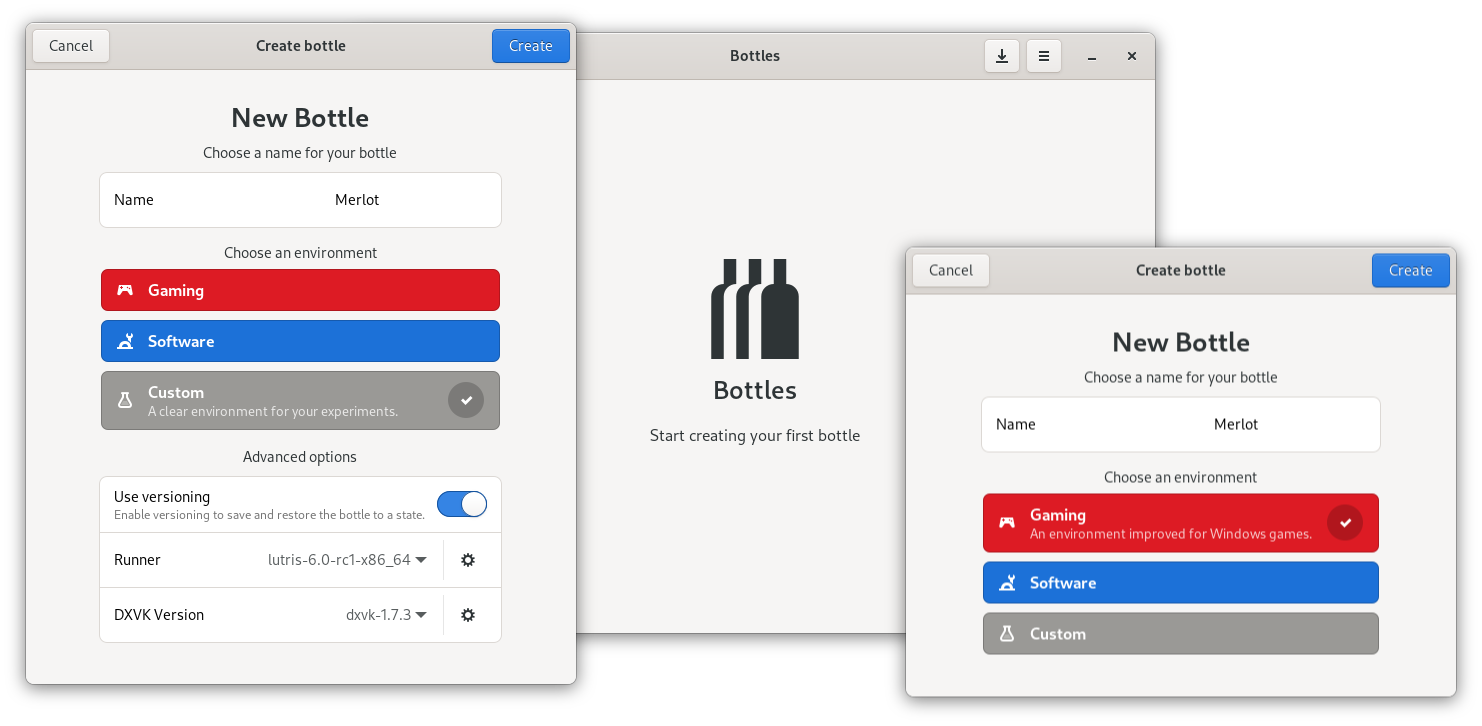Open downloads icon in Bottles window header

tap(1002, 56)
